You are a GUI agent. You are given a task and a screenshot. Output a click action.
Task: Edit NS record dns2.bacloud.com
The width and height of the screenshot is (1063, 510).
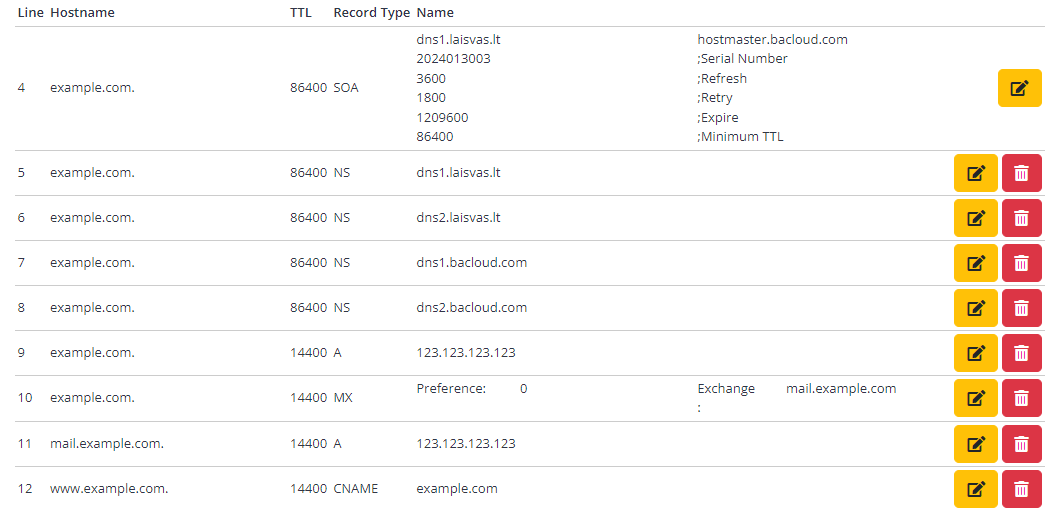pyautogui.click(x=976, y=309)
